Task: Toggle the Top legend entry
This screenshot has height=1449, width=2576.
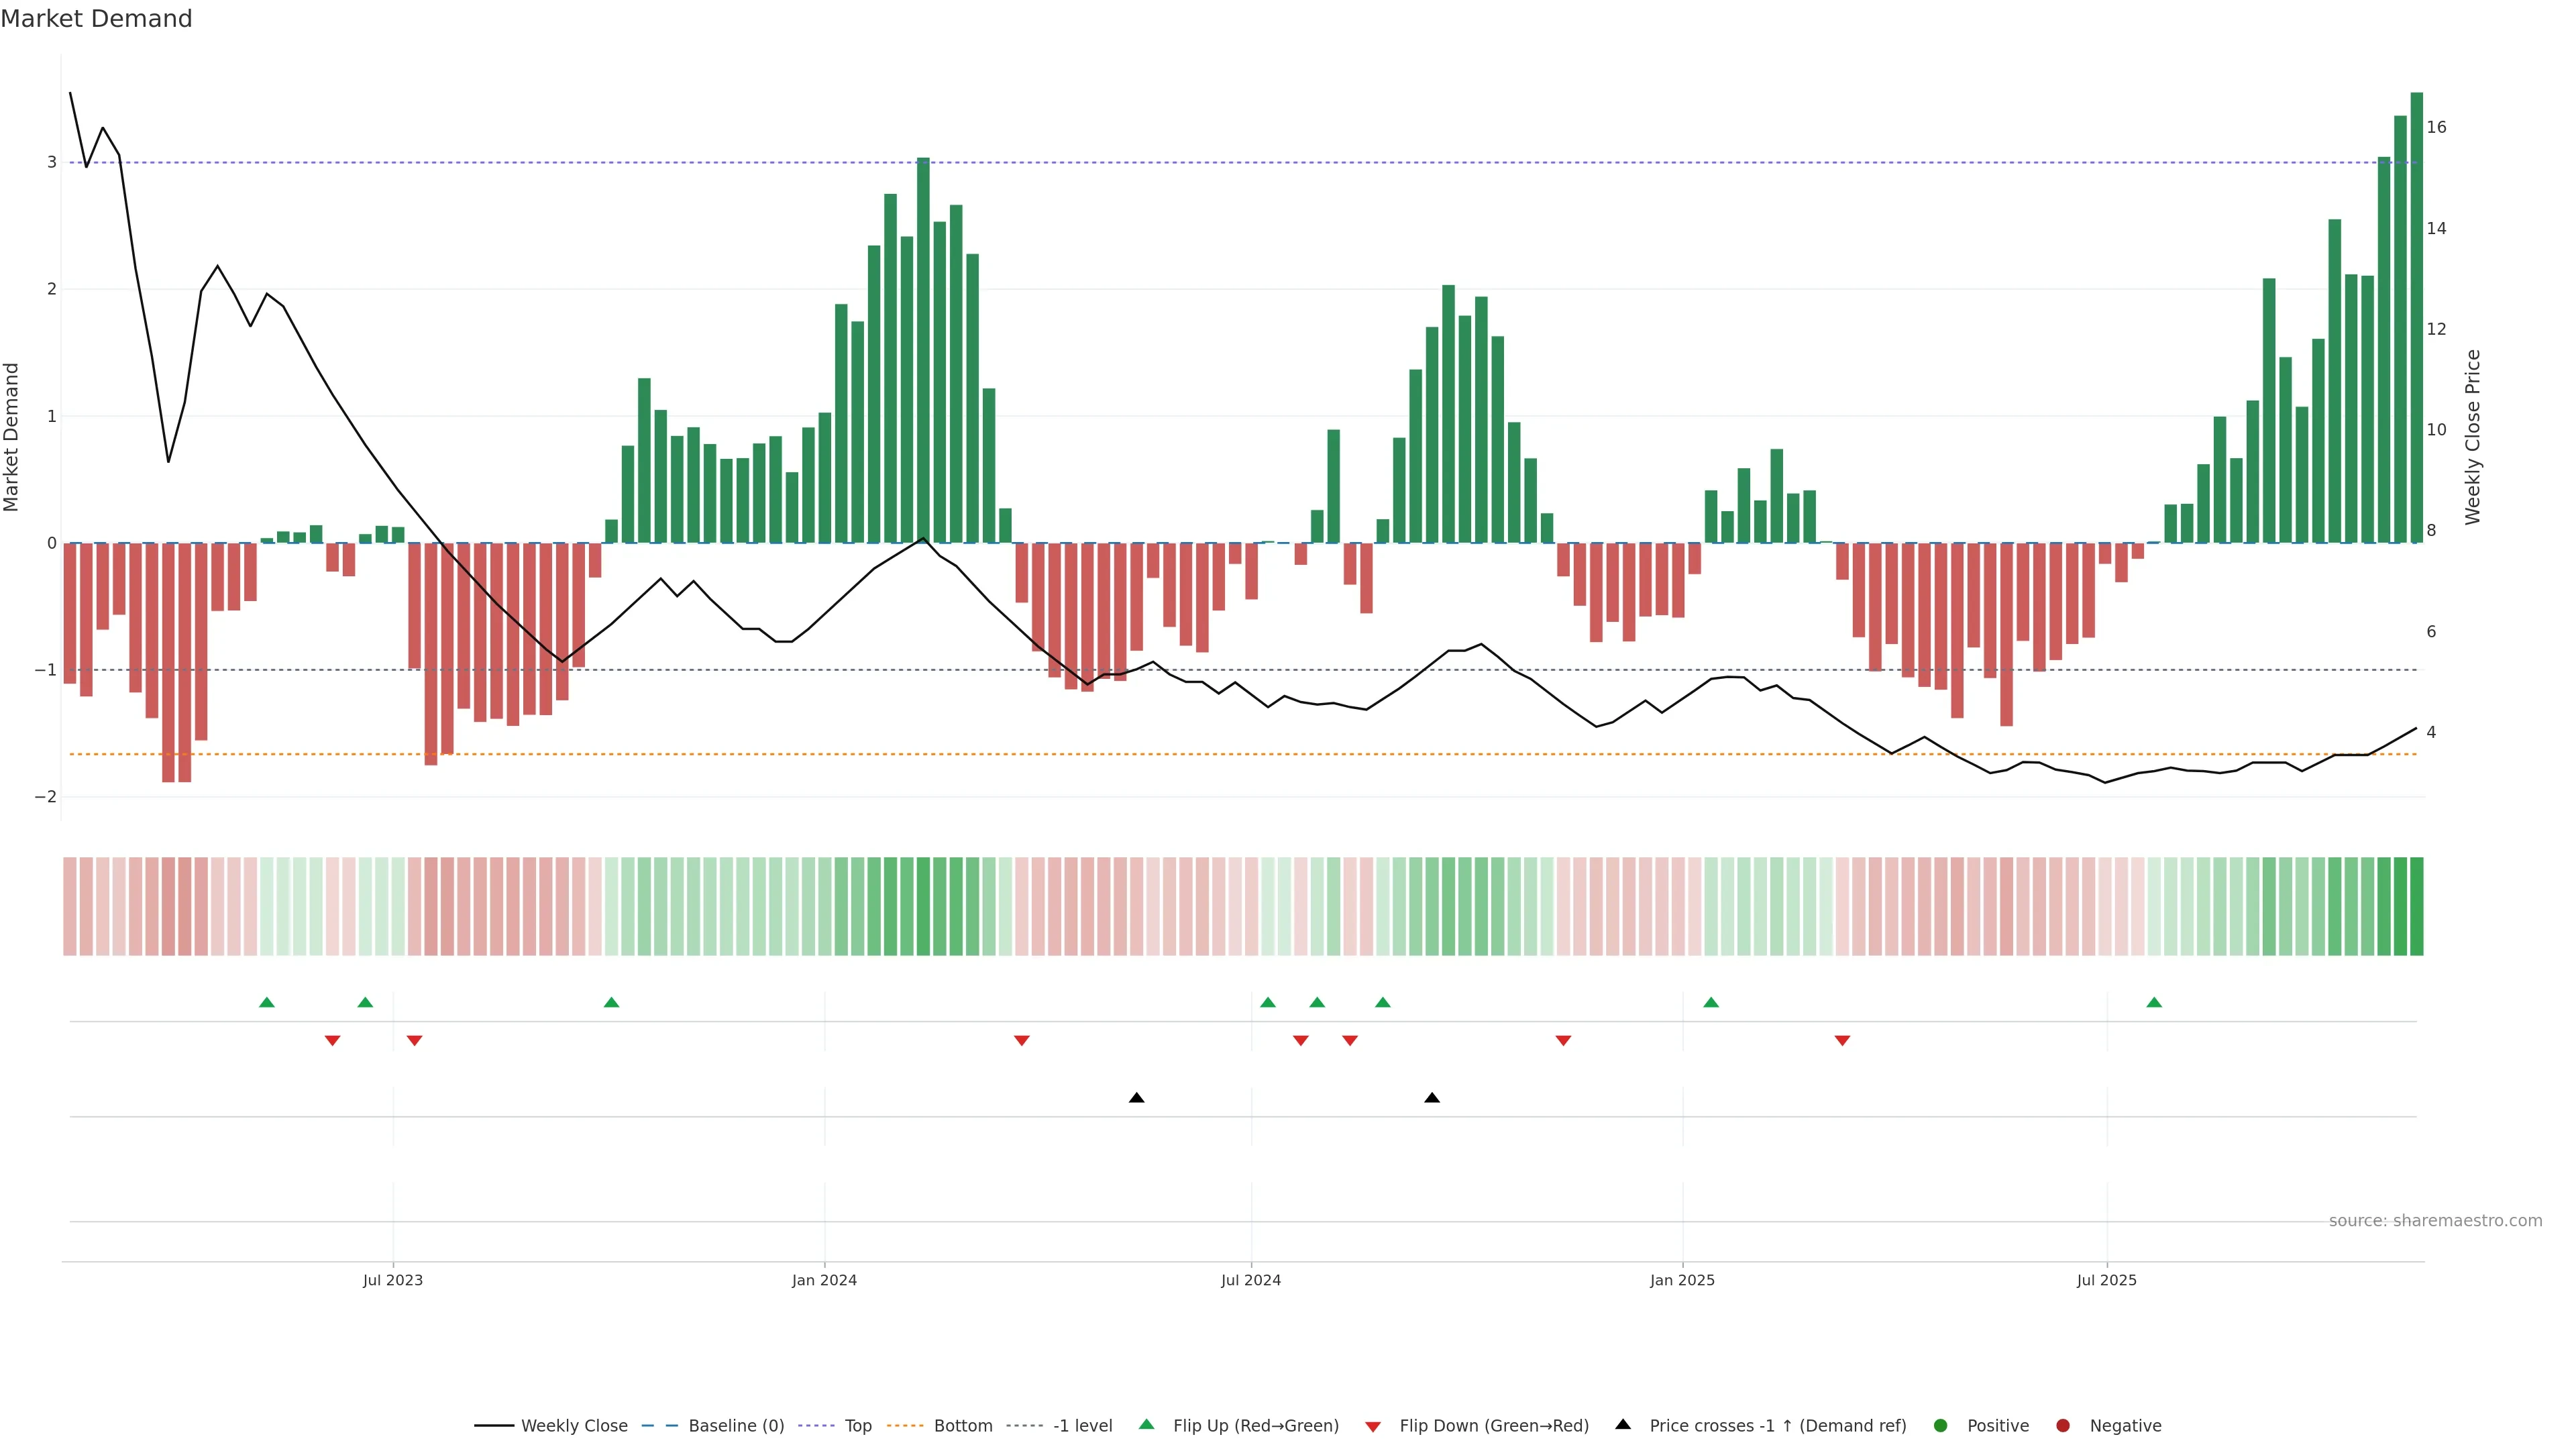Action: (857, 1425)
